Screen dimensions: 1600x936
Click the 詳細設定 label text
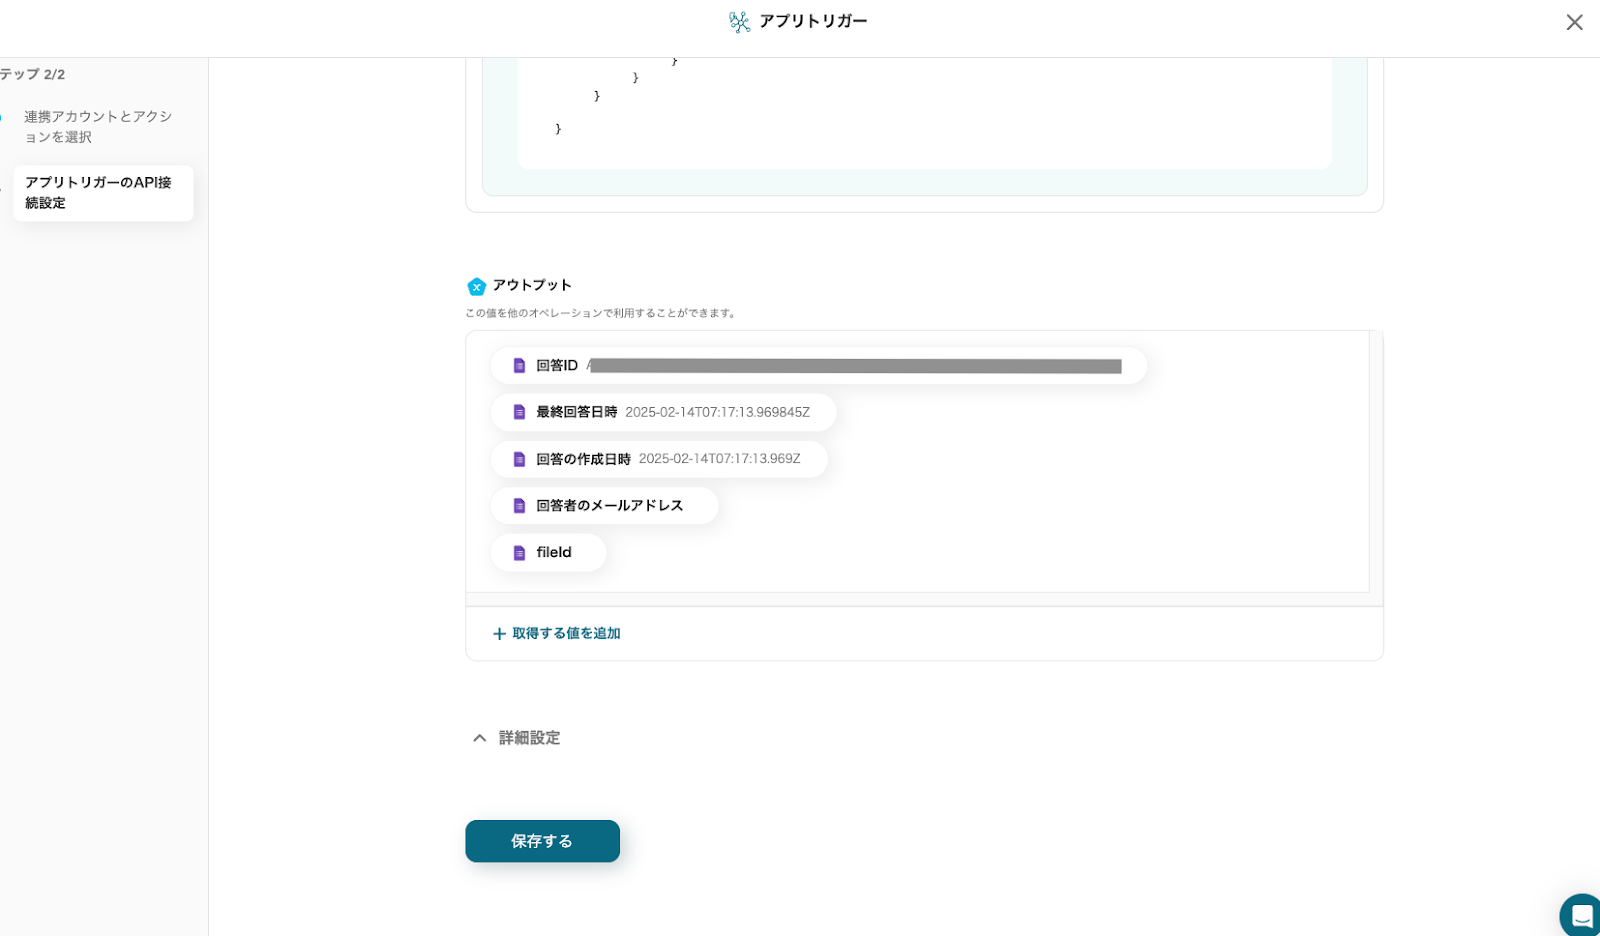point(530,738)
